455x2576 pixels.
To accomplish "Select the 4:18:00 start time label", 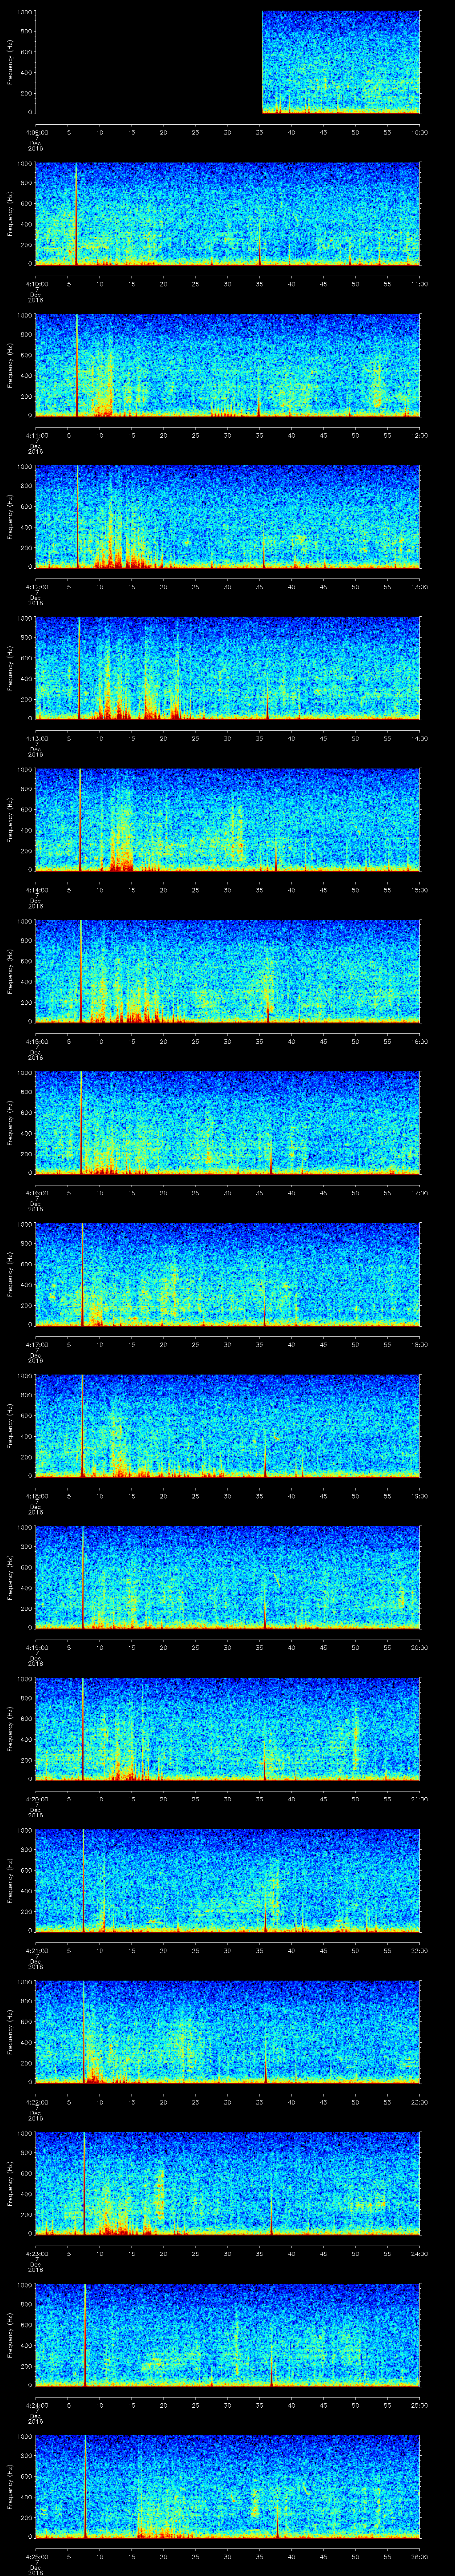I will point(36,1496).
